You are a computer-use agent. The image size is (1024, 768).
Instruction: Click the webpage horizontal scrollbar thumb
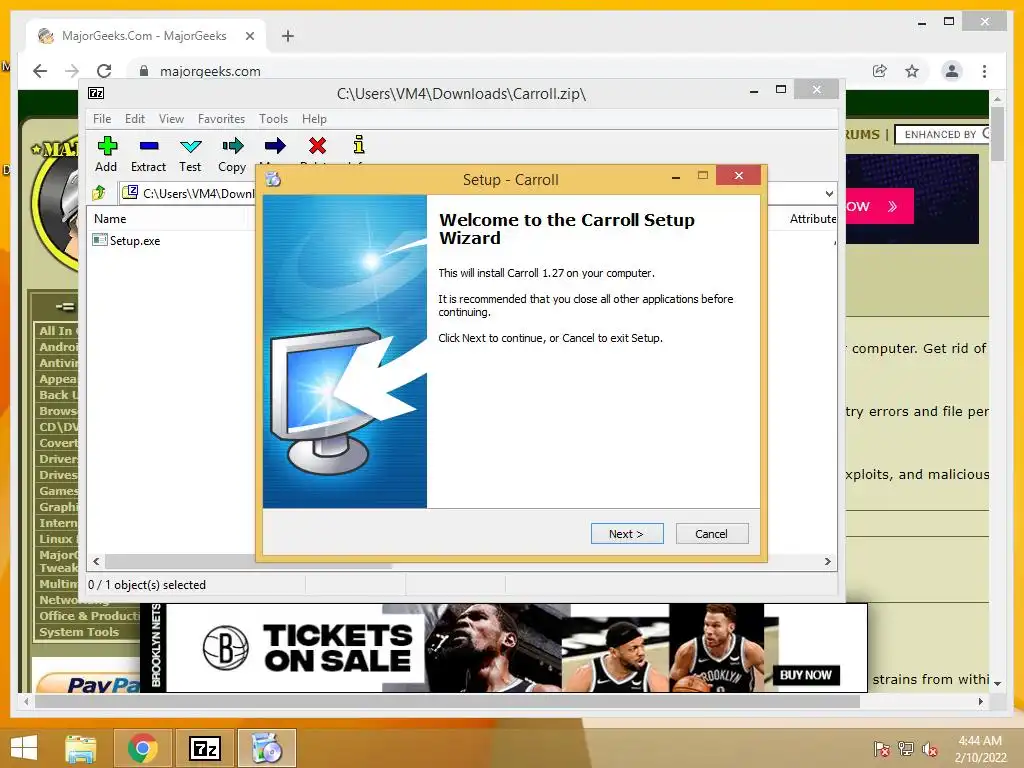(447, 701)
